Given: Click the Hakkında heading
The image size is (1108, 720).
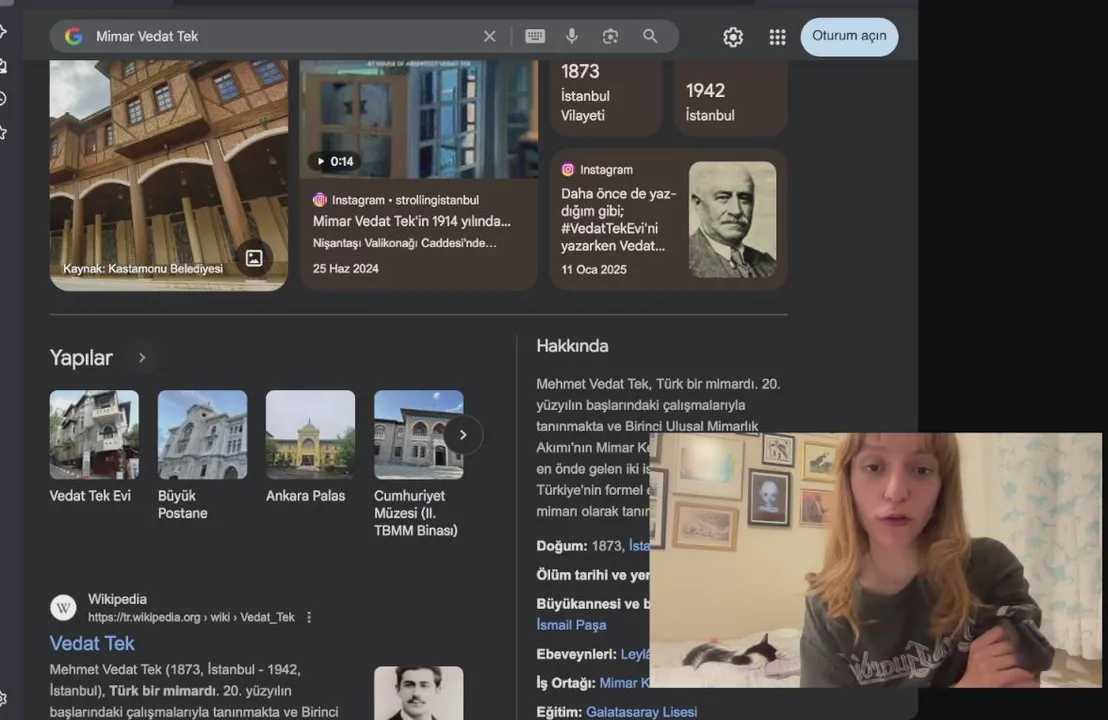Looking at the screenshot, I should (x=572, y=346).
